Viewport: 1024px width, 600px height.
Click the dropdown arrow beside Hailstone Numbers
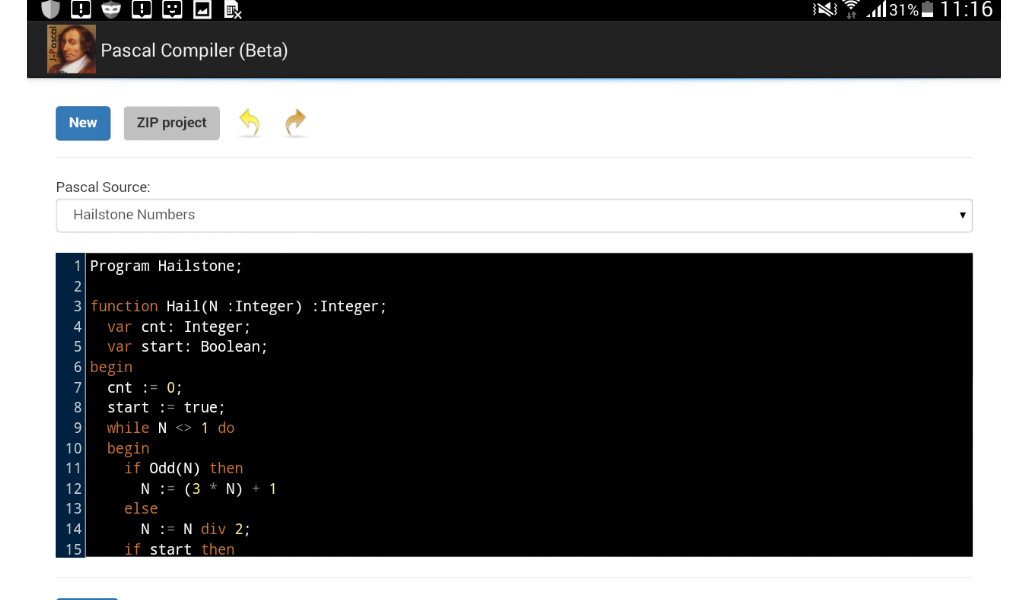click(x=961, y=215)
